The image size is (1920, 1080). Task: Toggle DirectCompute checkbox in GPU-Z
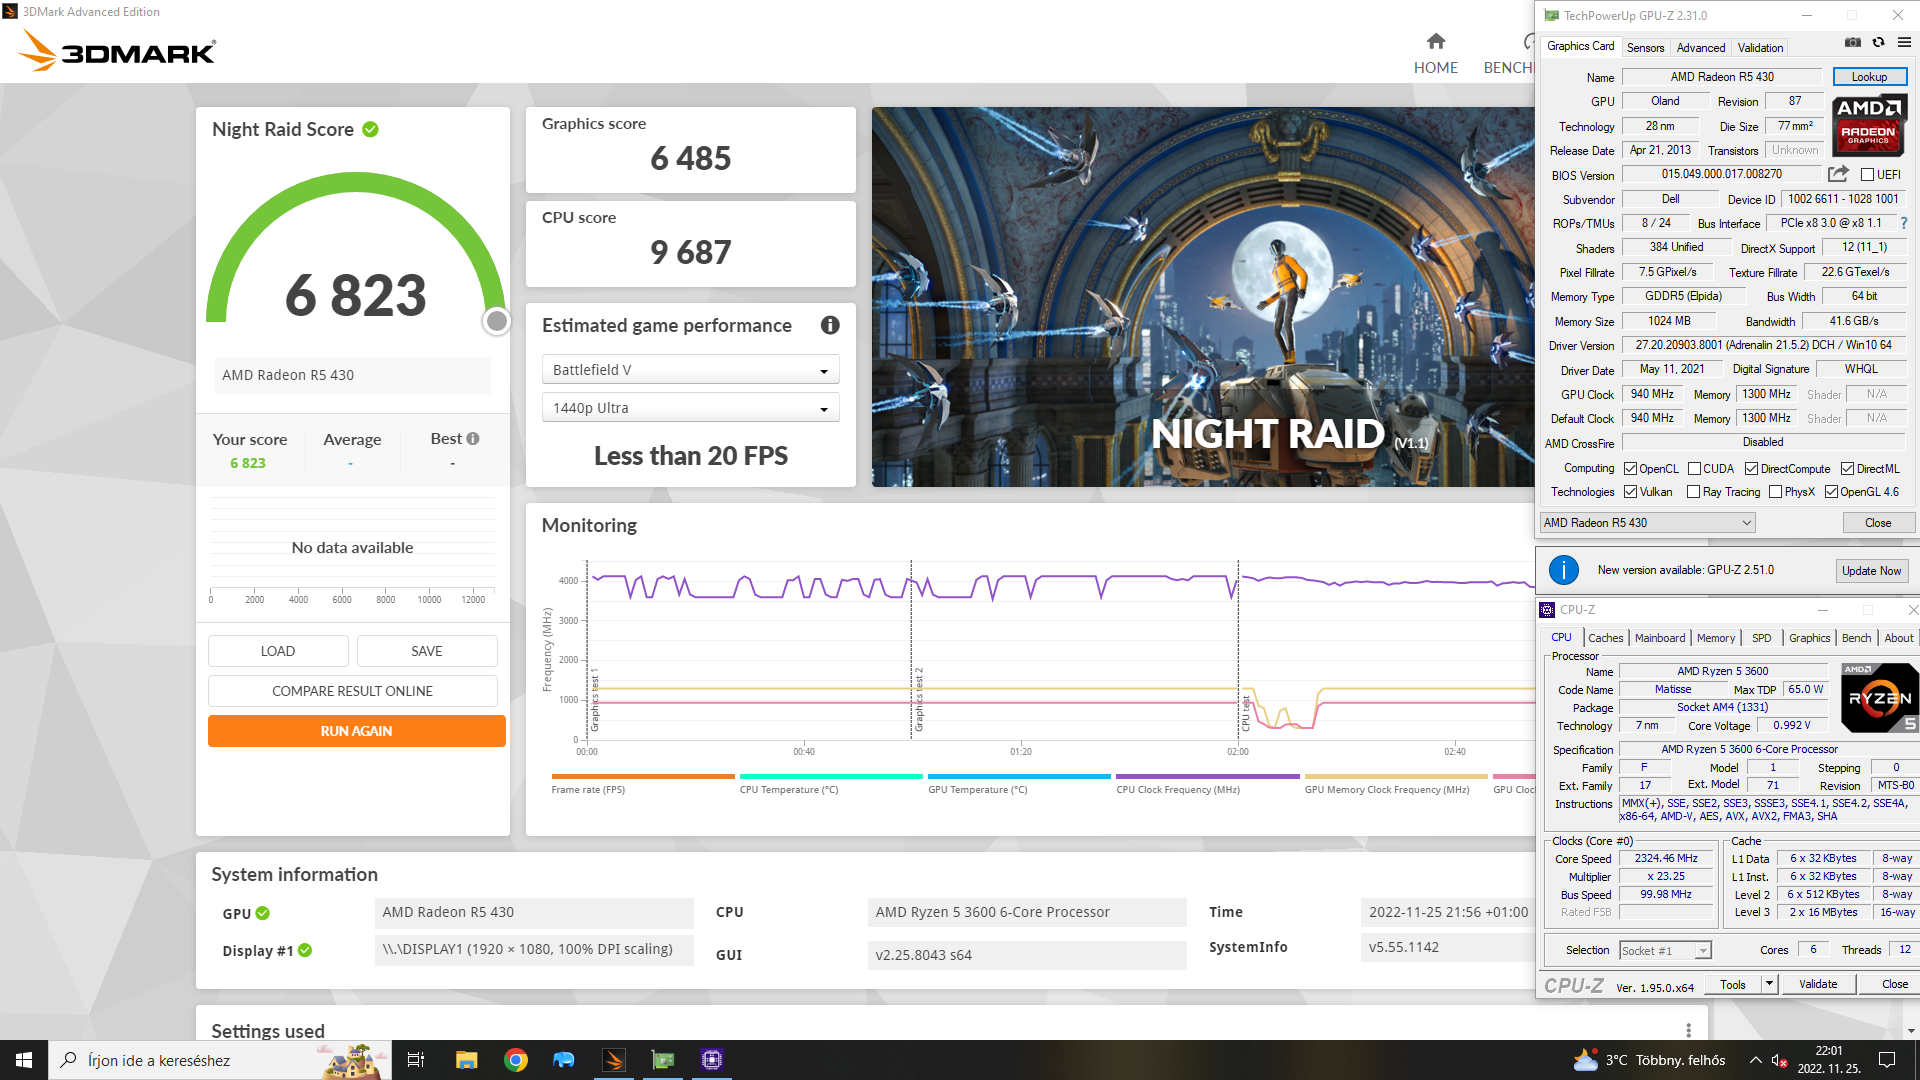[x=1752, y=469]
